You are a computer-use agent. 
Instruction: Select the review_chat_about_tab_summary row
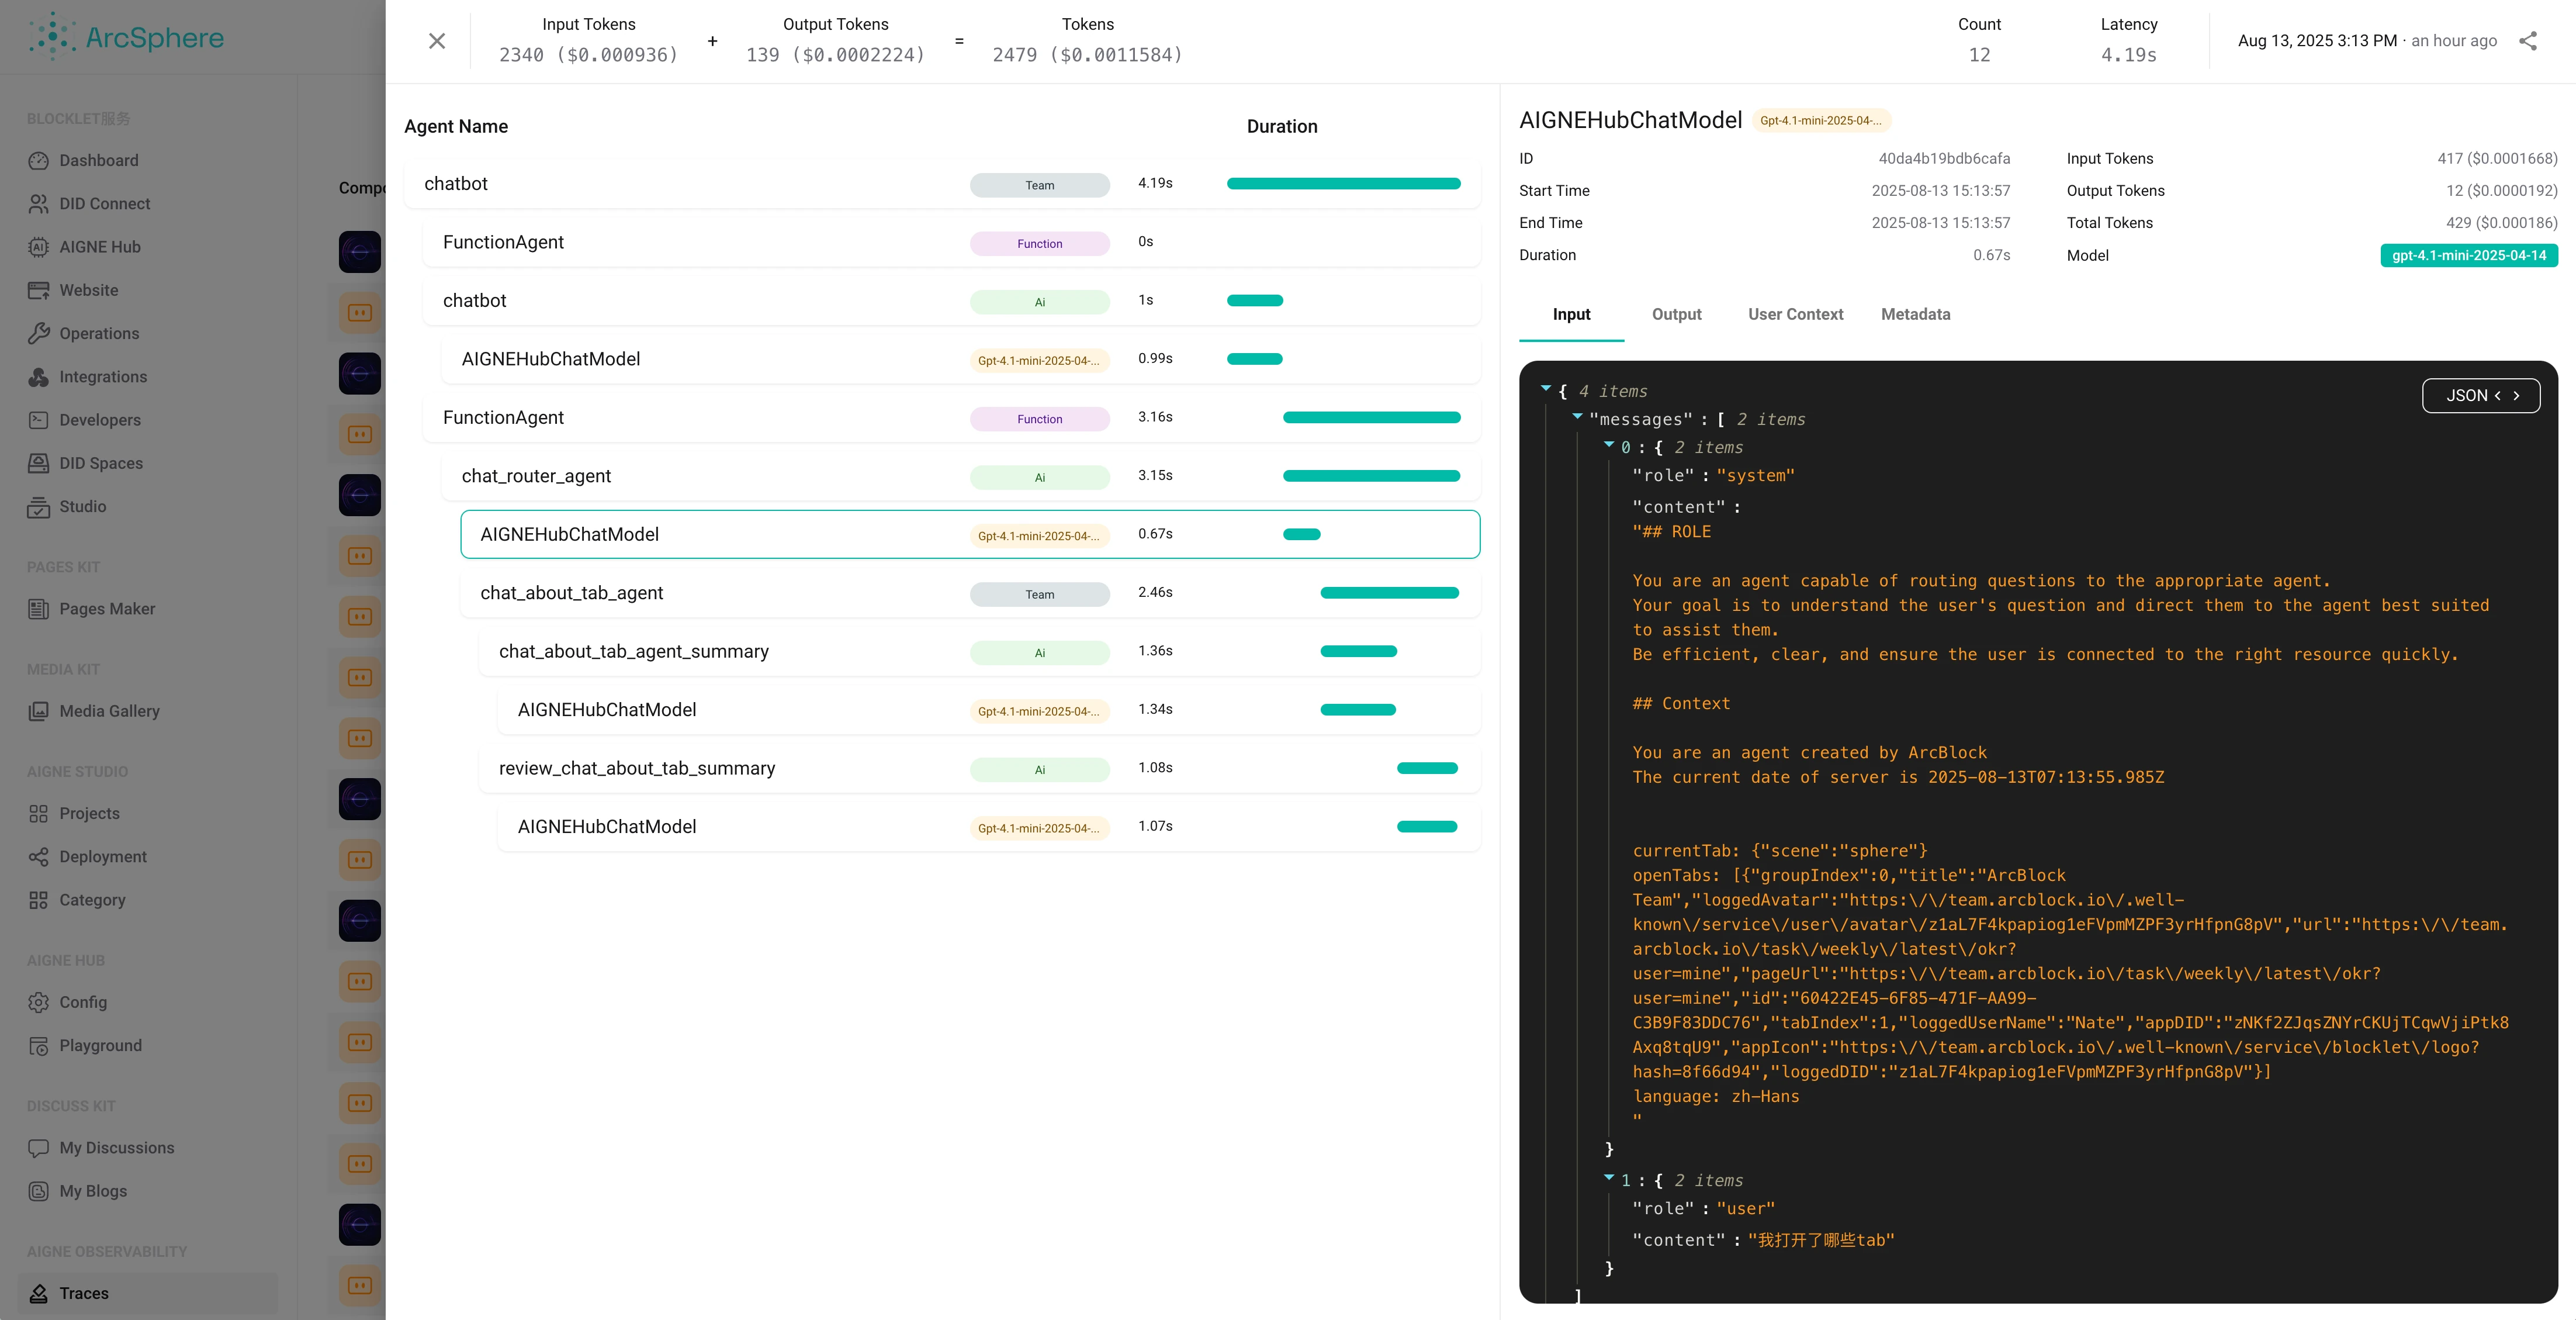980,768
